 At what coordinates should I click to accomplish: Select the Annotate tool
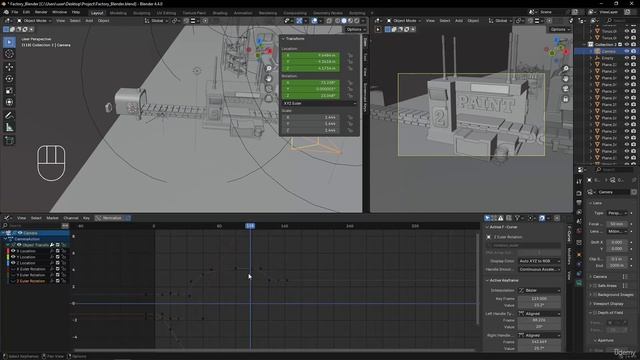[x=9, y=116]
